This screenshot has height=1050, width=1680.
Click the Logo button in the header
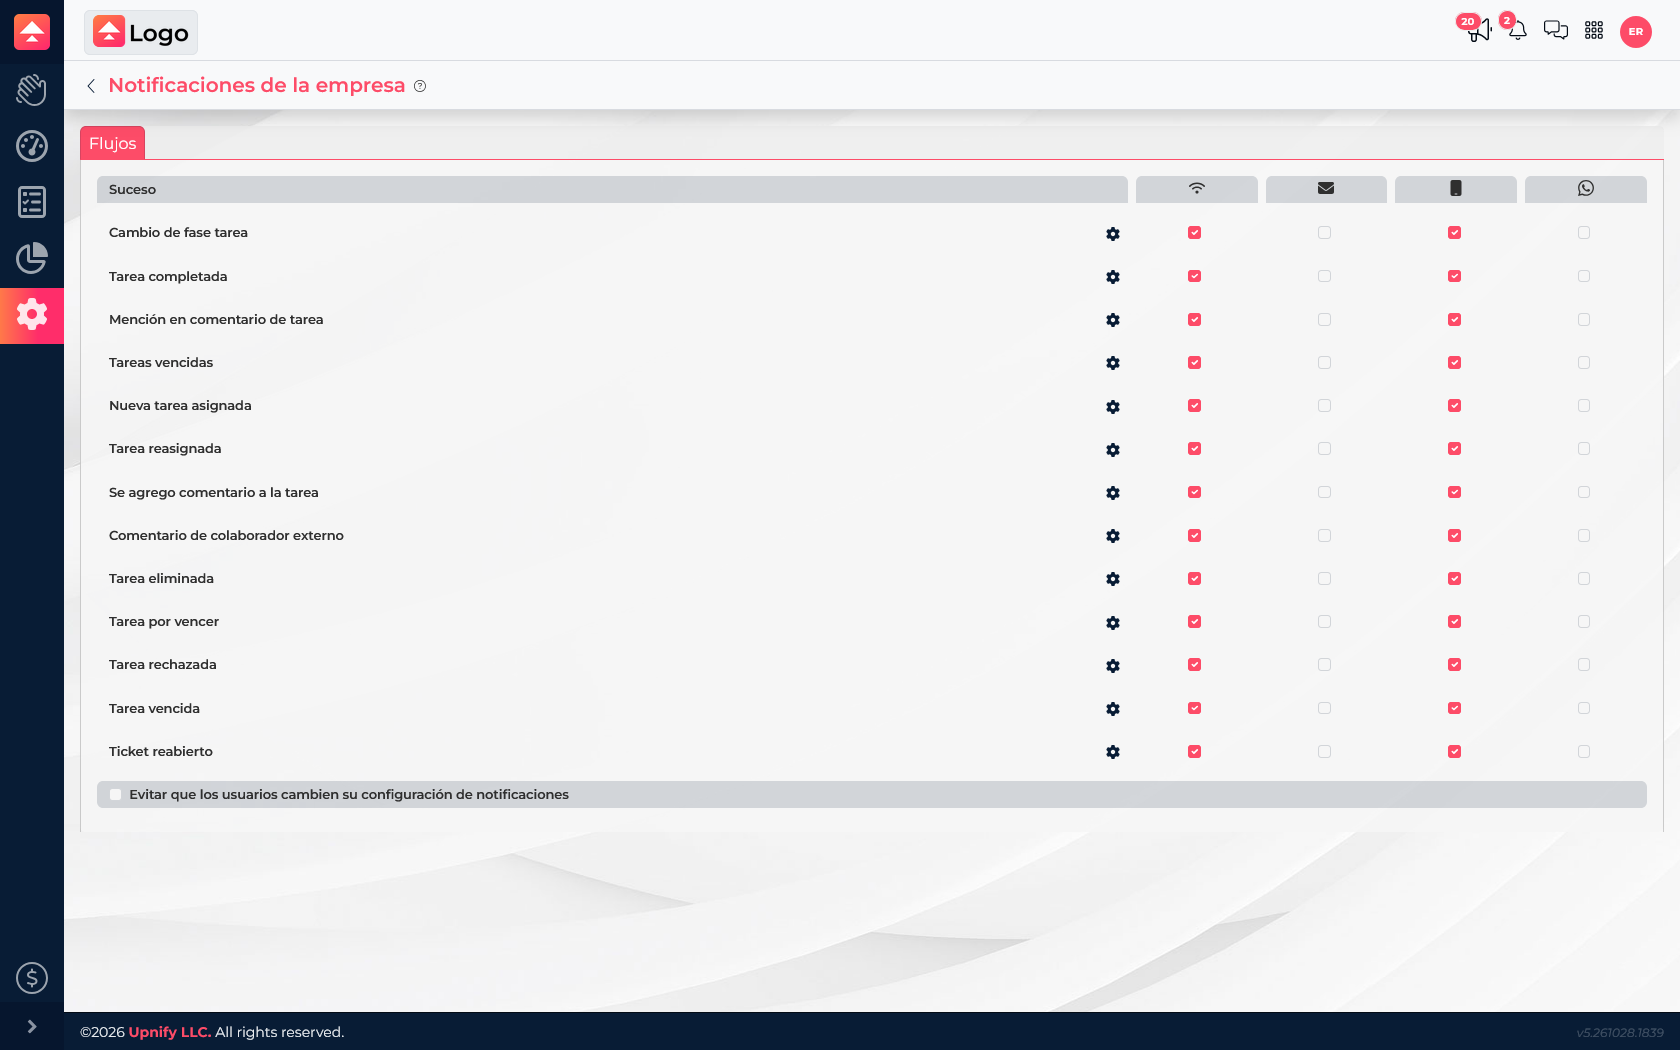coord(141,32)
